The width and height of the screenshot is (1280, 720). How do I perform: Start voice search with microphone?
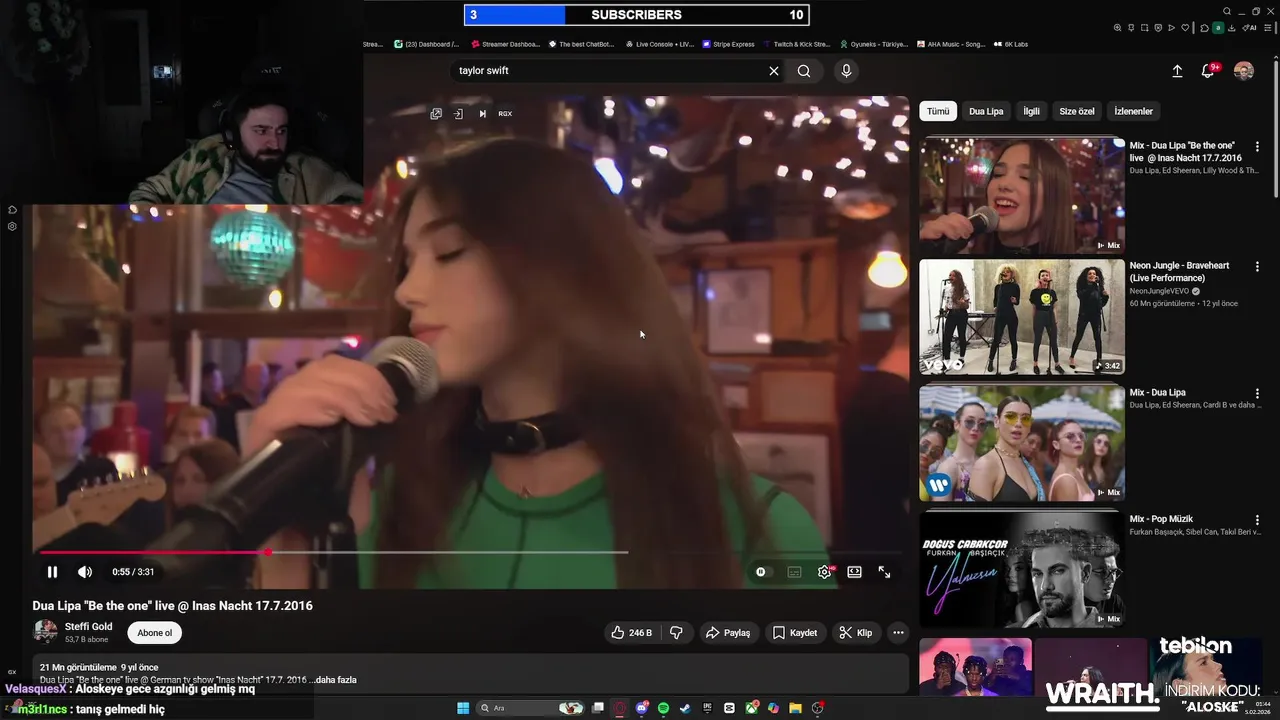(846, 71)
